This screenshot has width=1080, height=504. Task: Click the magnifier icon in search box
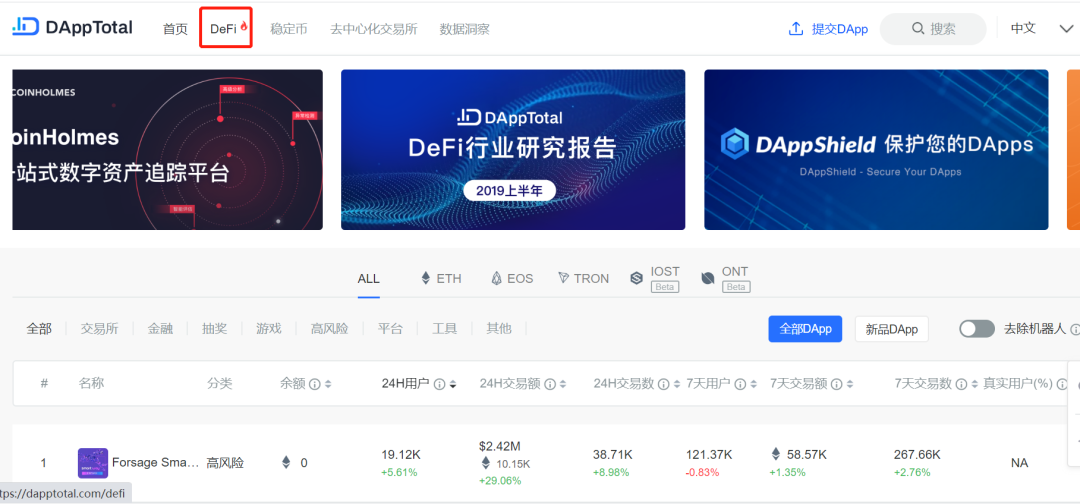[917, 29]
